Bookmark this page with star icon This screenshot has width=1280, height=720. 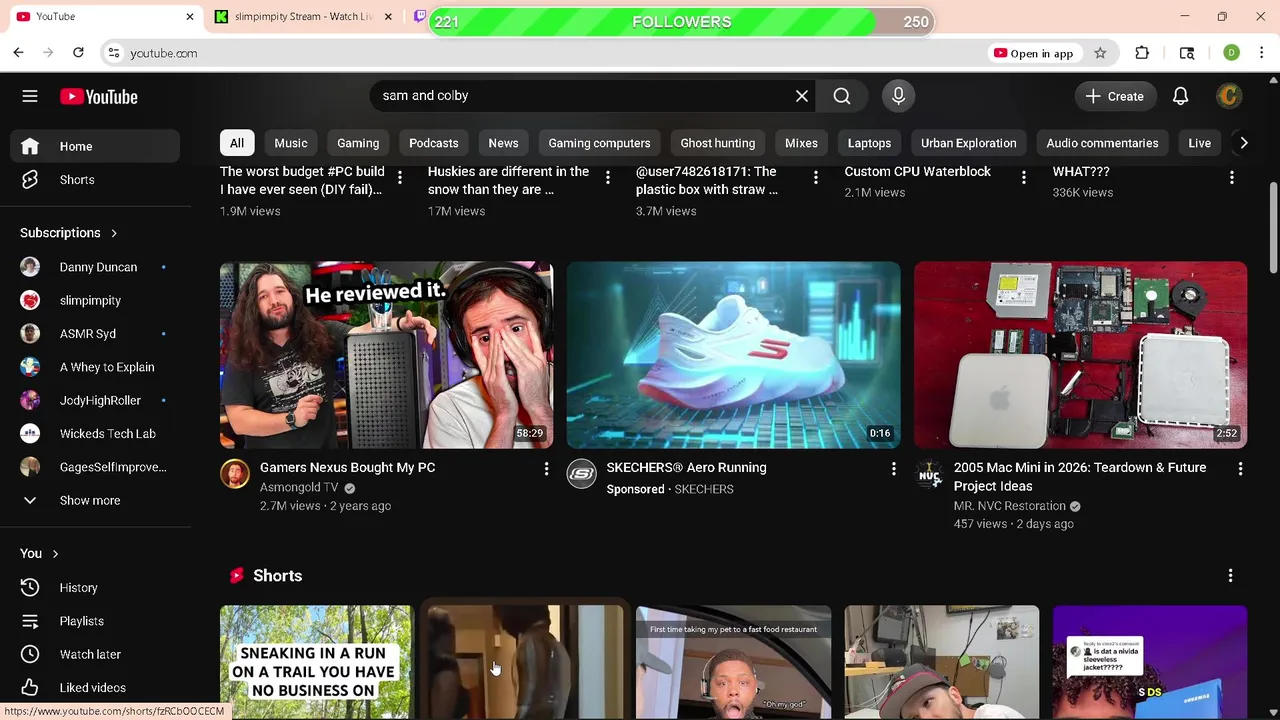click(x=1100, y=53)
